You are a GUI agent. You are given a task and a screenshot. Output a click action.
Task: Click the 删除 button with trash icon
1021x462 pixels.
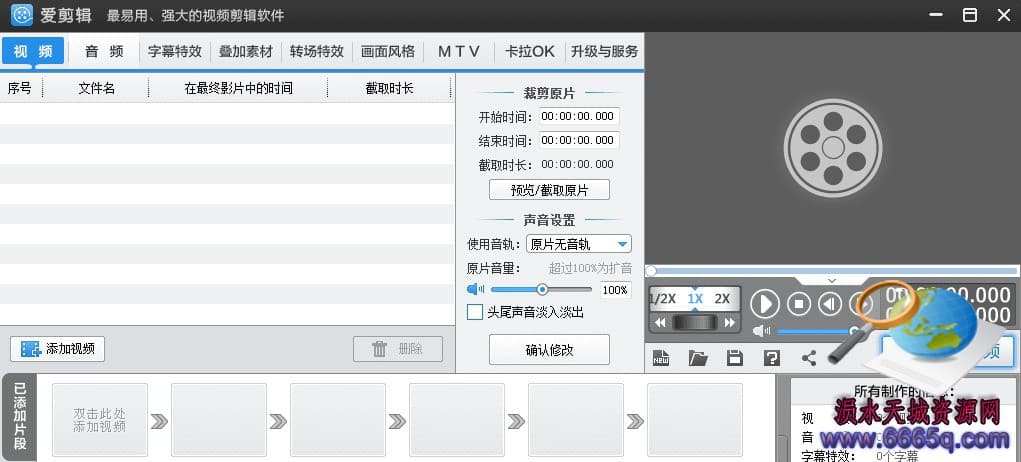click(398, 349)
